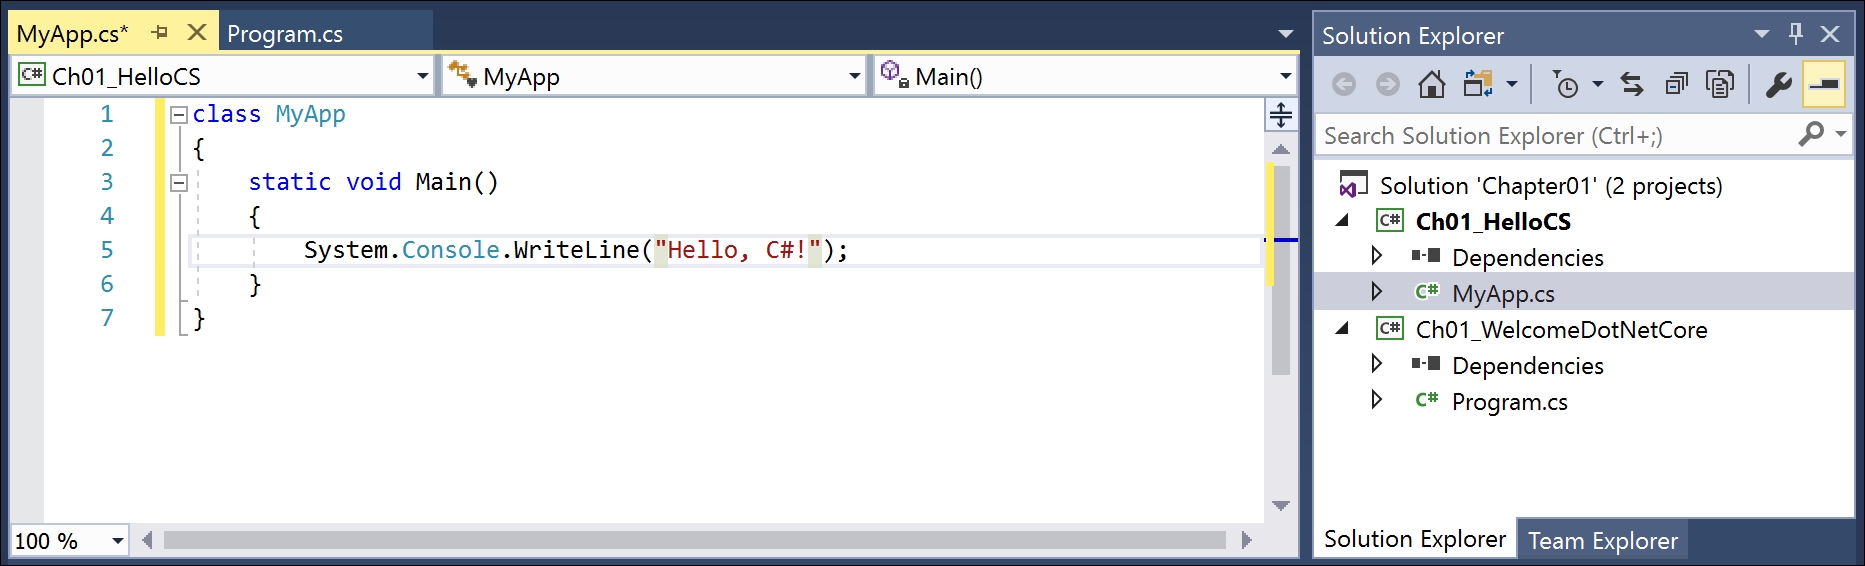The width and height of the screenshot is (1865, 566).
Task: Click the "Hello, C#!" string literal
Action: tap(738, 250)
